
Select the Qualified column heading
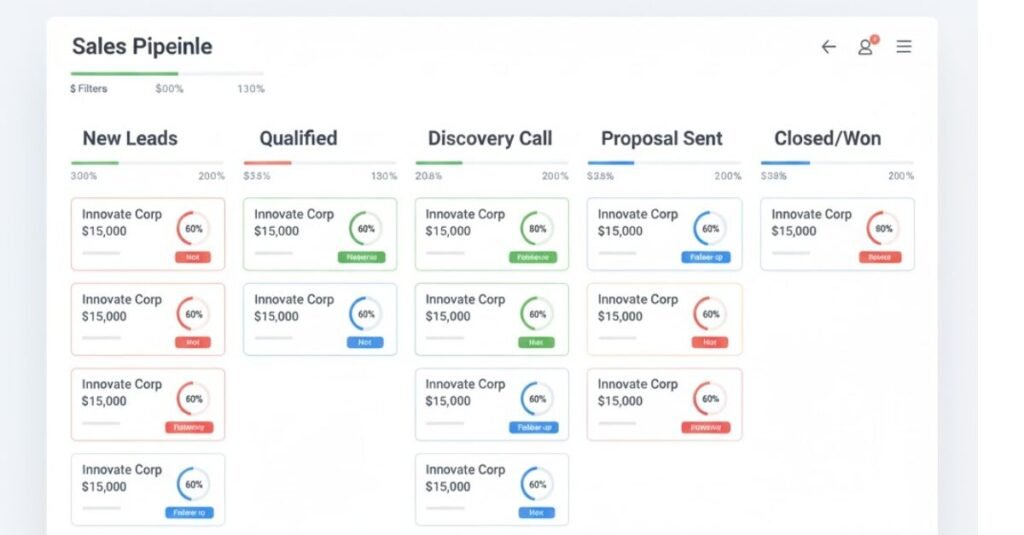(x=298, y=139)
